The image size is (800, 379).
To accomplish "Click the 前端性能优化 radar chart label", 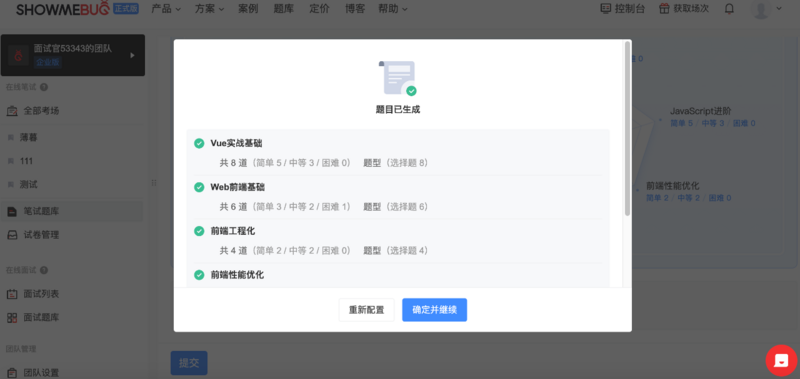I will (672, 186).
